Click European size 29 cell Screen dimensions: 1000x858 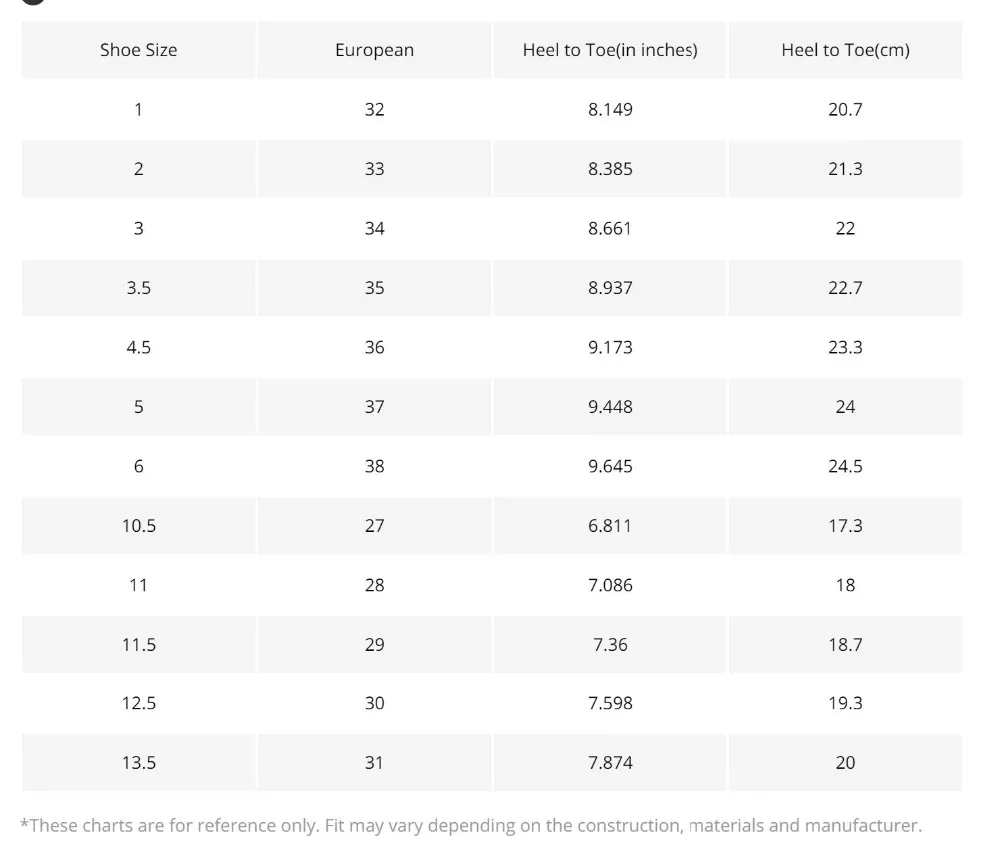click(x=374, y=645)
